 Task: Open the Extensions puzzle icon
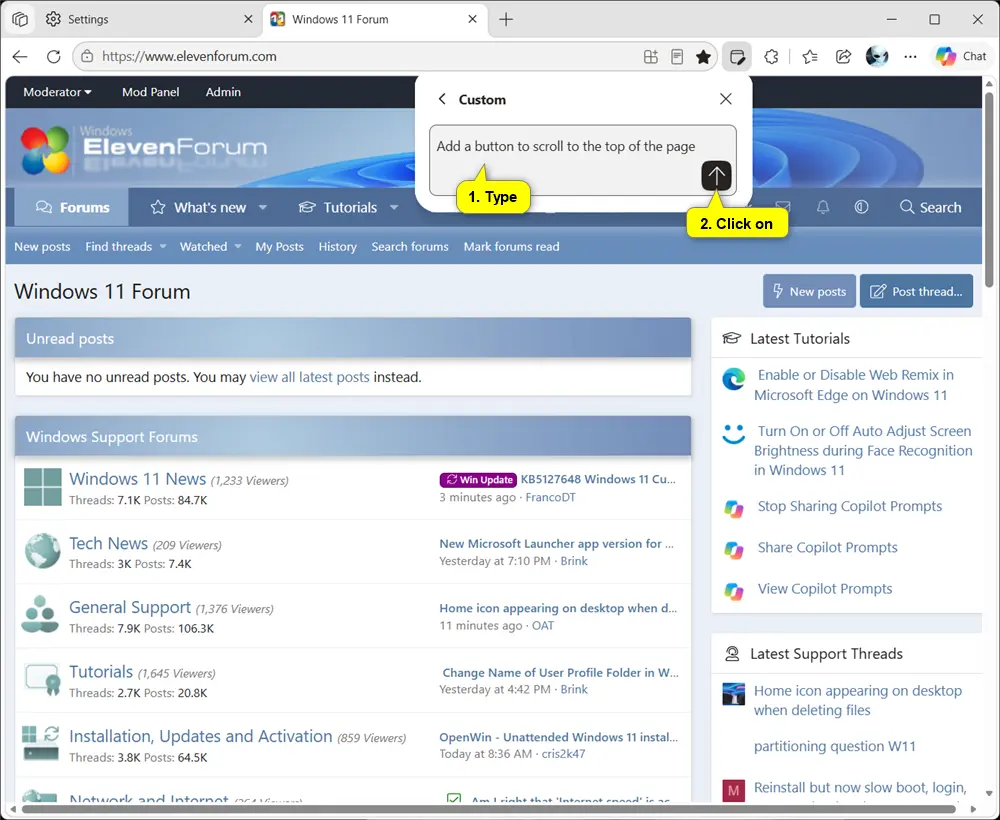coord(771,57)
